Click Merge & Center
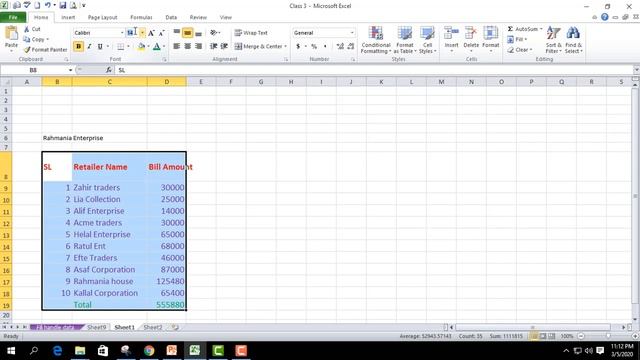 [x=258, y=47]
